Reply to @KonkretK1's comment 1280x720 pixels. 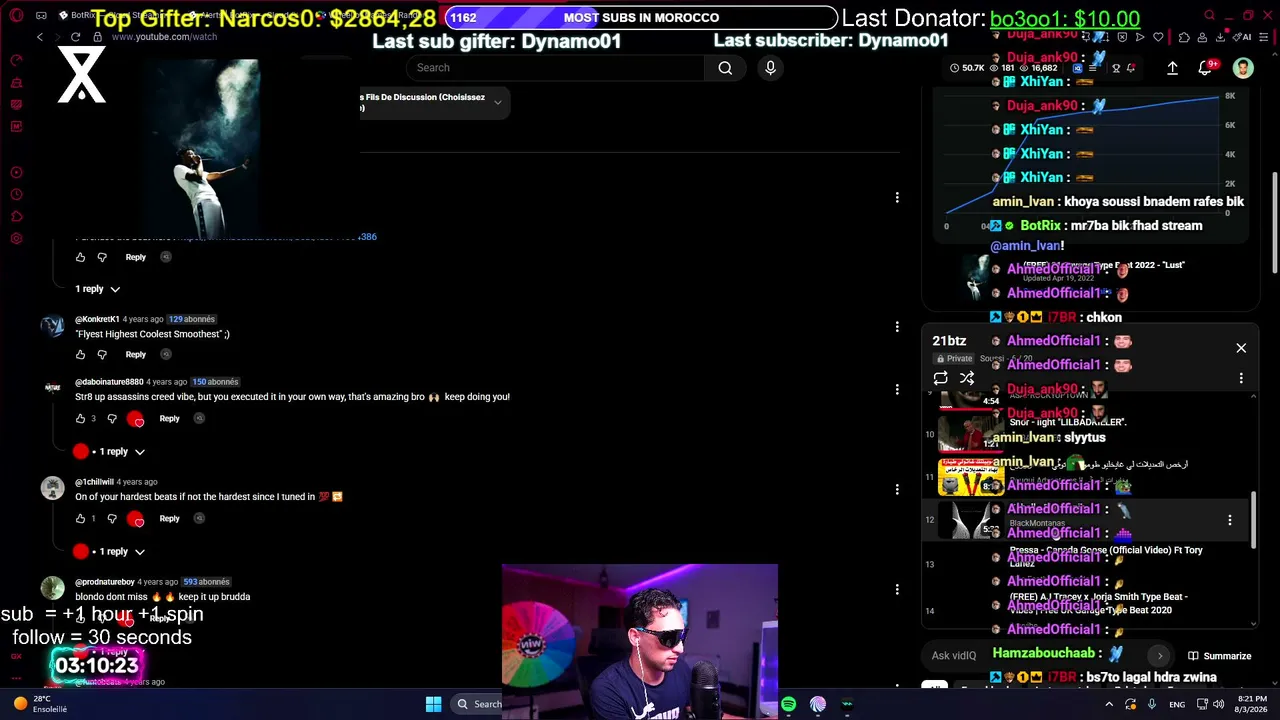click(x=136, y=354)
